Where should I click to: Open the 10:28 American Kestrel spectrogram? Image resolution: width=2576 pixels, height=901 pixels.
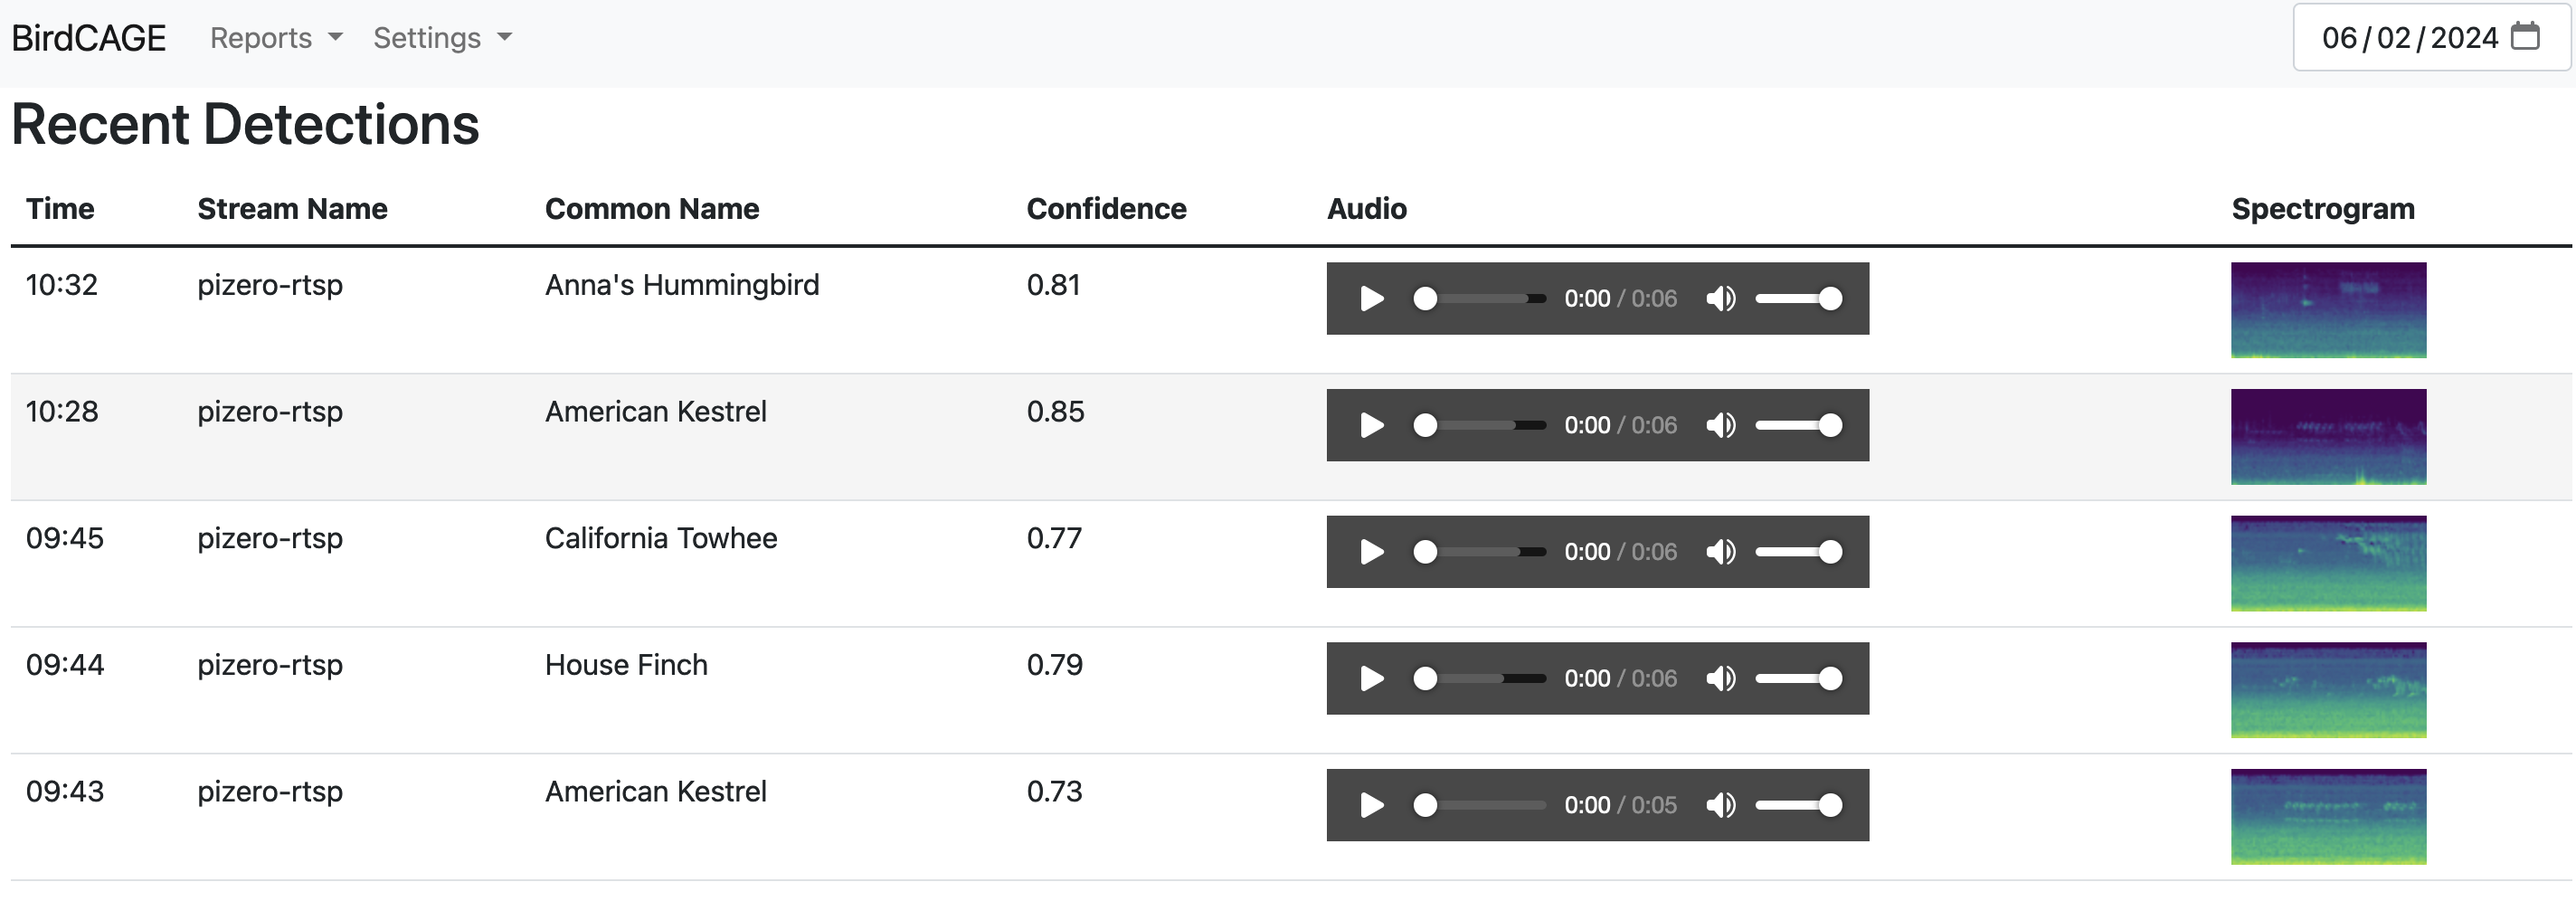point(2327,437)
